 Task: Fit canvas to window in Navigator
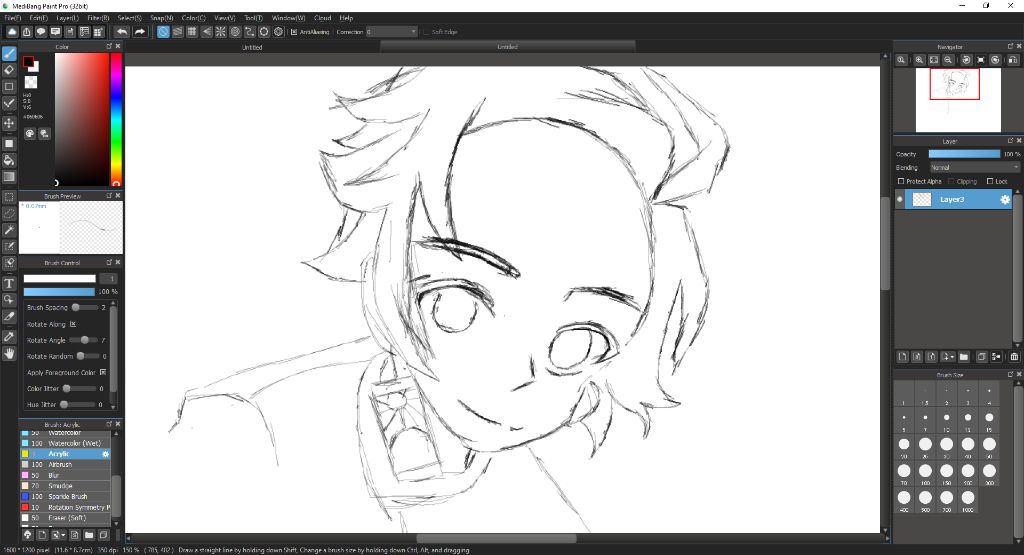934,59
